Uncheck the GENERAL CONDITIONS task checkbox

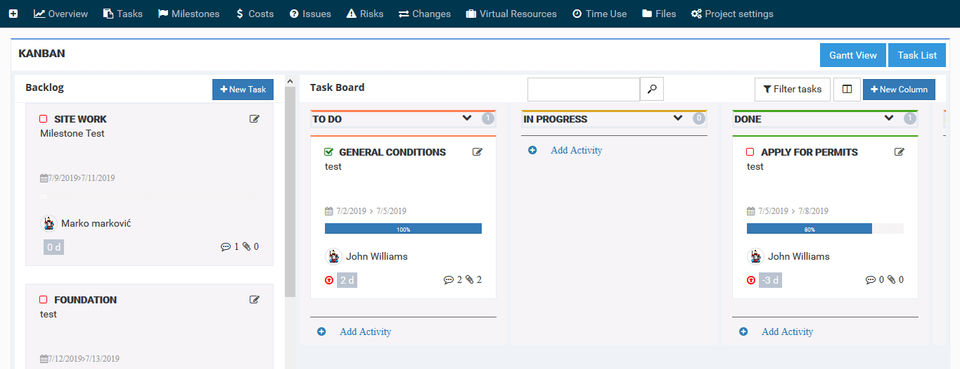click(329, 152)
